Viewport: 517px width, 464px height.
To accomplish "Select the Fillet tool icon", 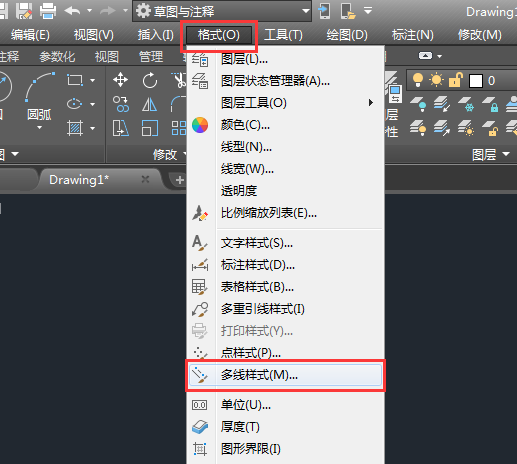I will [179, 104].
